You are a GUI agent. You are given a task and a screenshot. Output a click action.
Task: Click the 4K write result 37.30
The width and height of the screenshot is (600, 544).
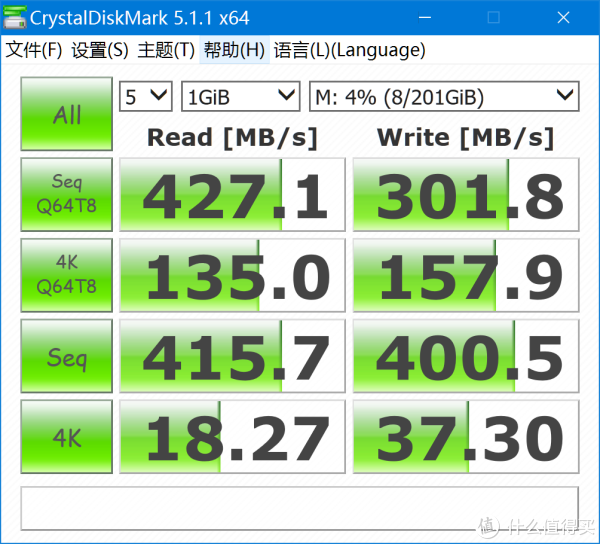(x=466, y=437)
